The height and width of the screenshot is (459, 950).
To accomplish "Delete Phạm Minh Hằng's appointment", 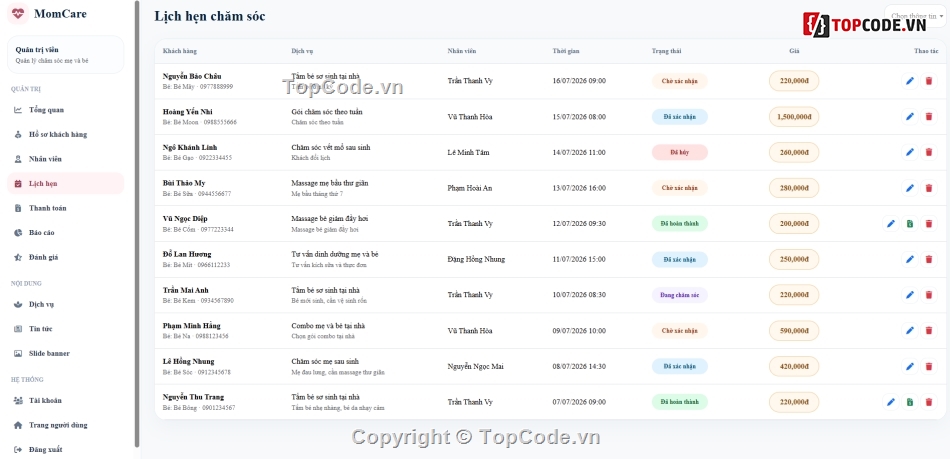I will pos(929,331).
